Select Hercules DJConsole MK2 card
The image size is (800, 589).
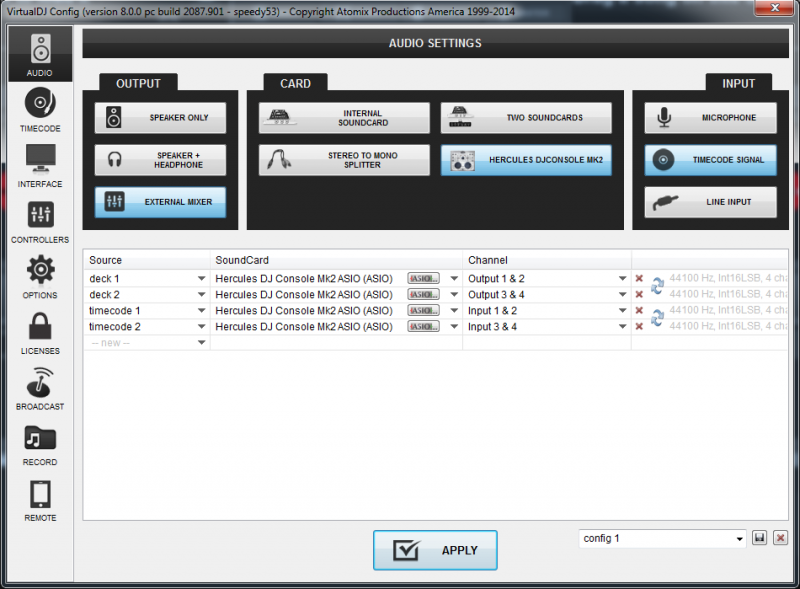coord(526,160)
